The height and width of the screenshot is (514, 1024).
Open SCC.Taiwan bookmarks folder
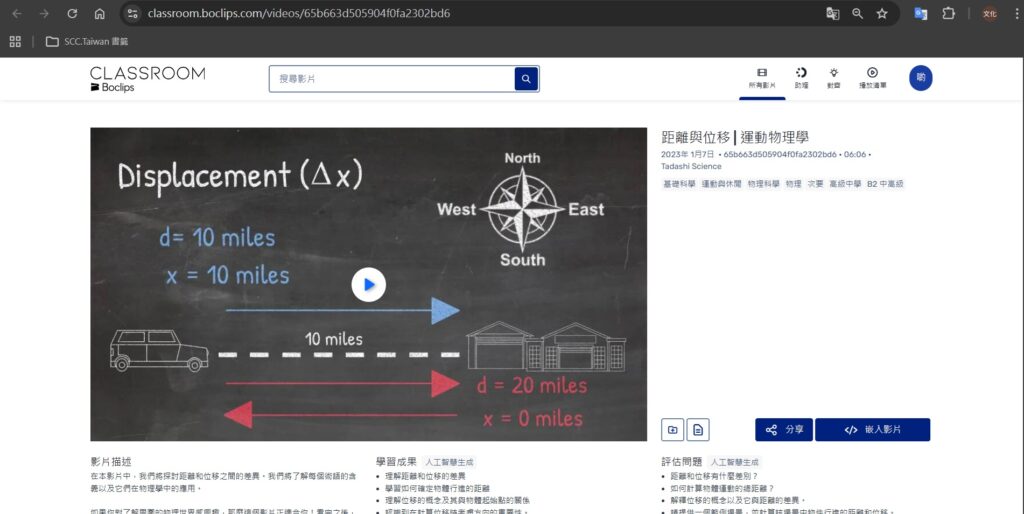point(87,41)
